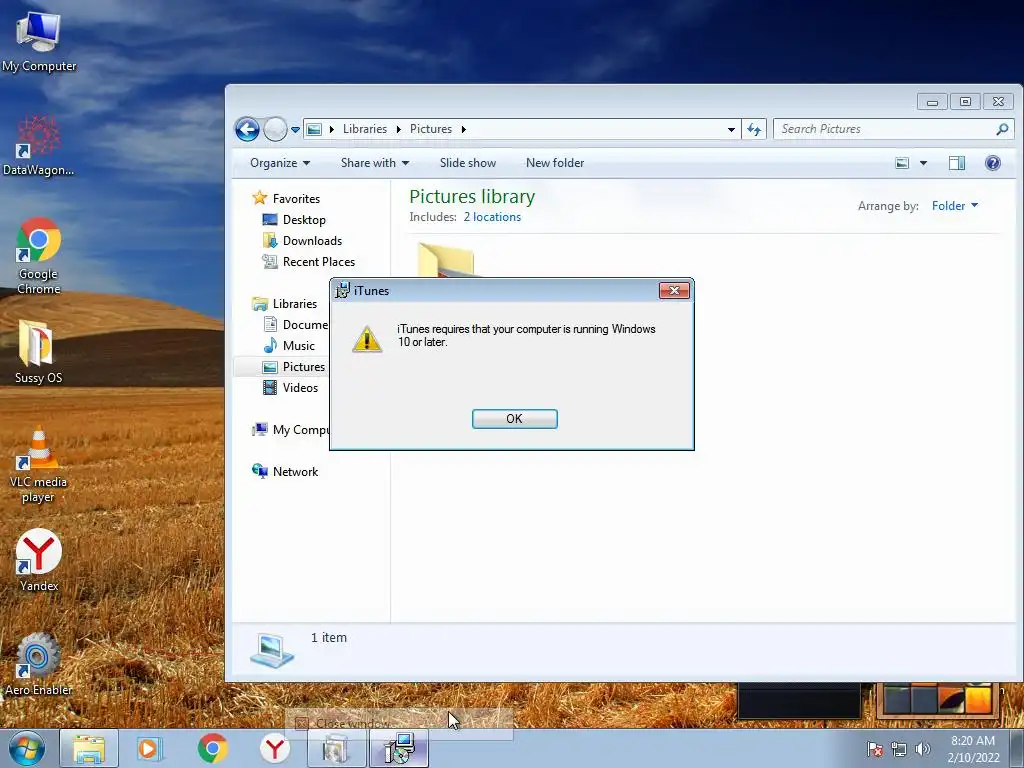This screenshot has width=1024, height=768.
Task: Expand the arrow before Libraries in address bar
Action: pyautogui.click(x=332, y=129)
